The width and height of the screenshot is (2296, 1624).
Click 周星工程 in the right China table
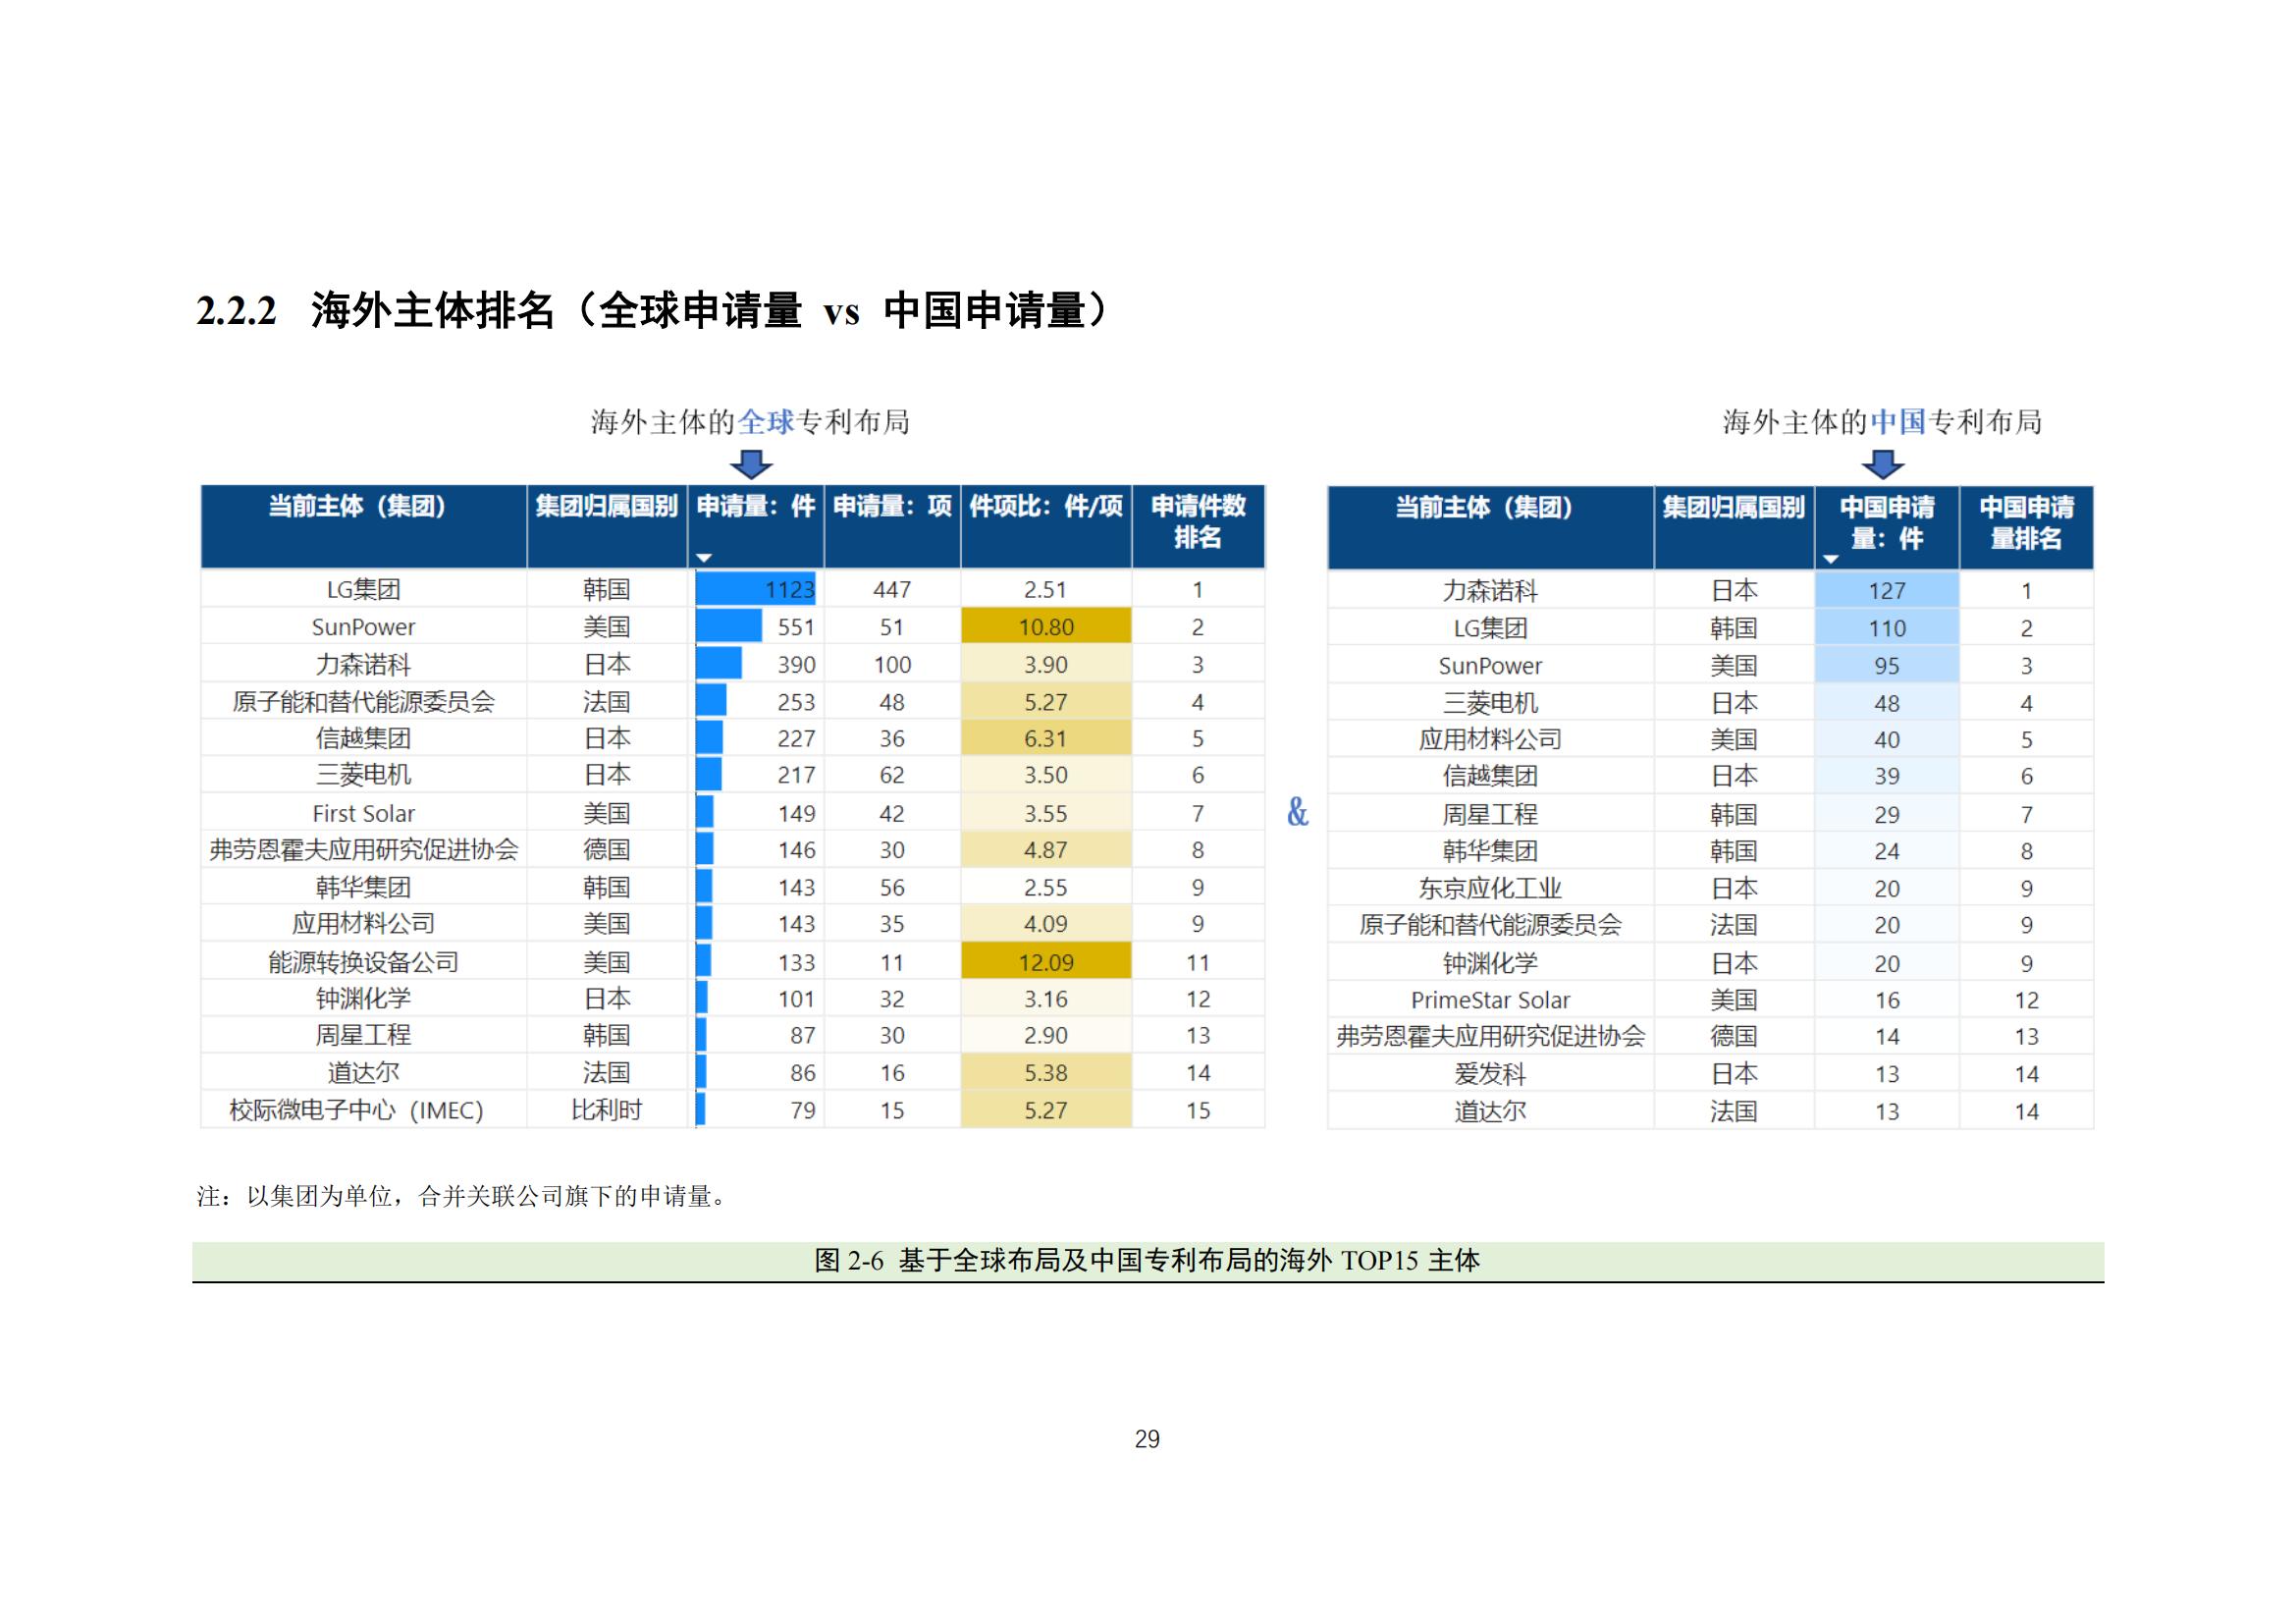coord(1490,815)
